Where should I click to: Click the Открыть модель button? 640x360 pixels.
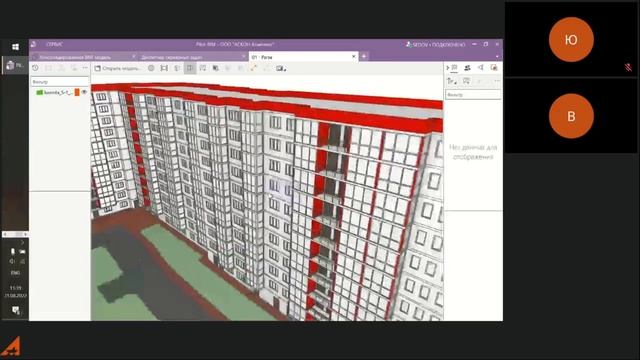[118, 68]
